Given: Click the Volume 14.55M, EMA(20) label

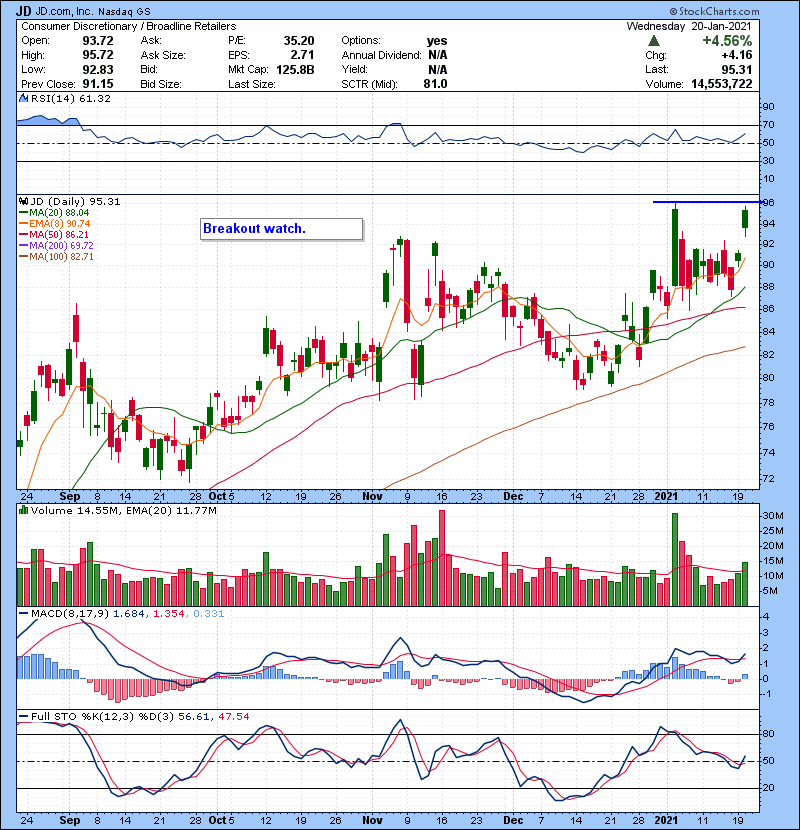Looking at the screenshot, I should (x=123, y=510).
